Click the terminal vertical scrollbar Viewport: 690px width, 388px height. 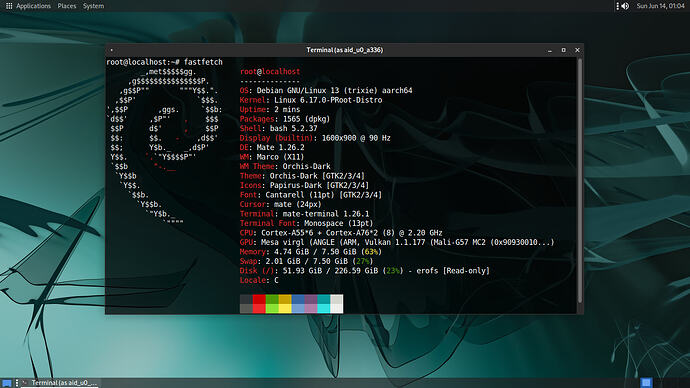580,180
